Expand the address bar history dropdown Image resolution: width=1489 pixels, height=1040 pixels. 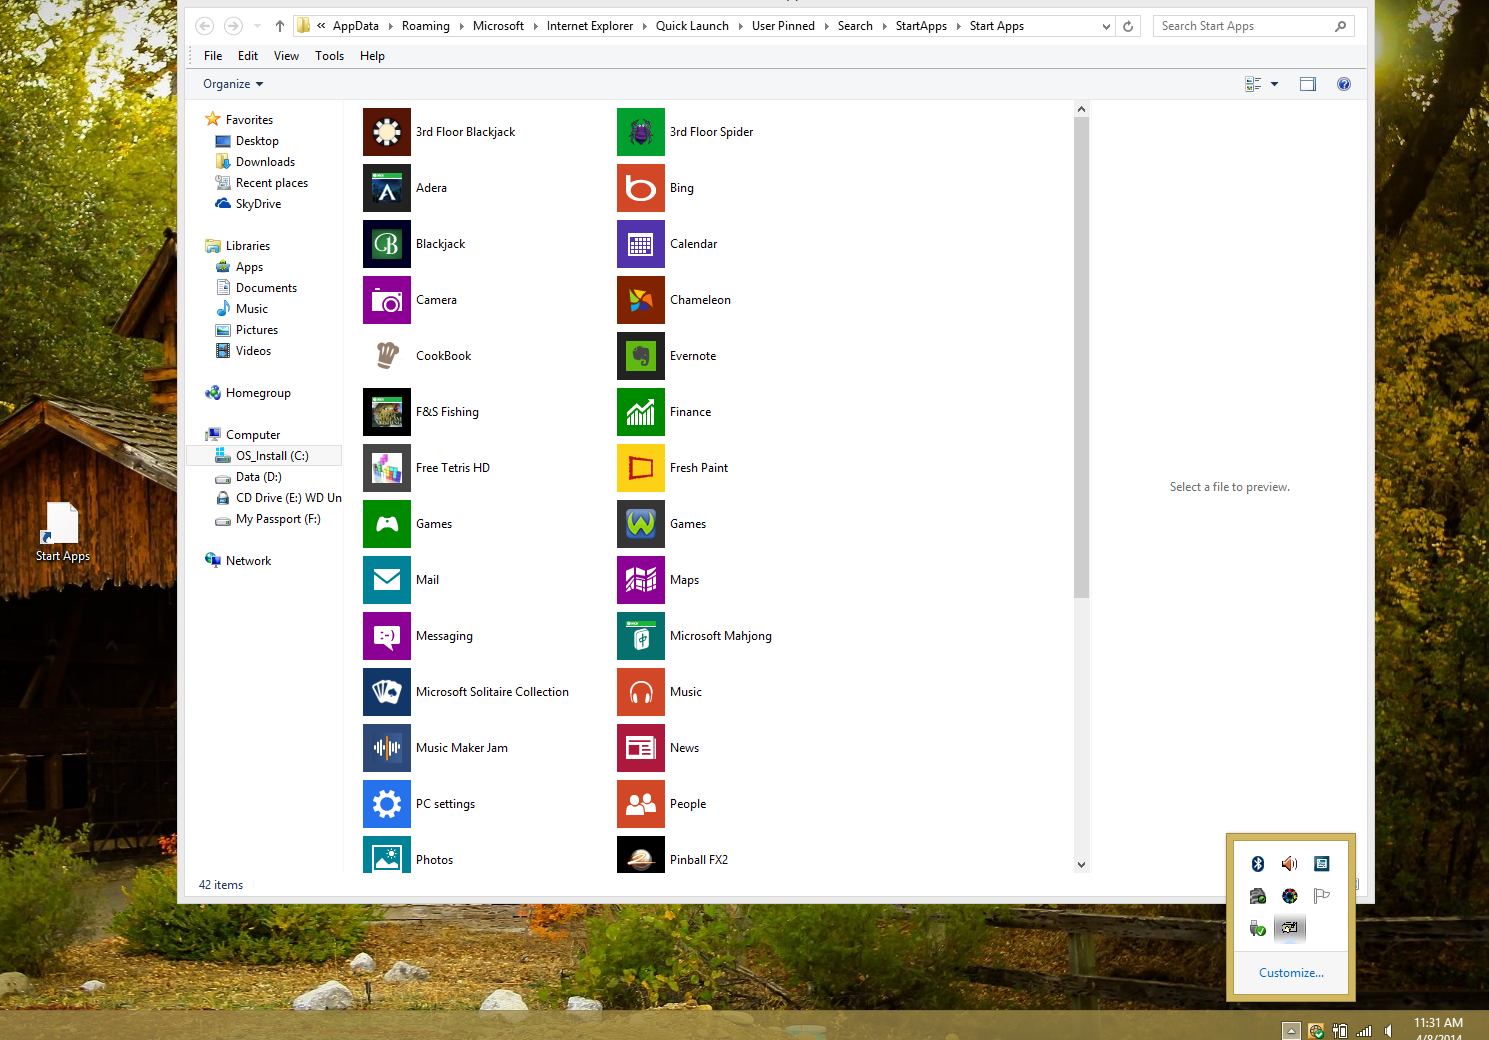(x=1106, y=27)
